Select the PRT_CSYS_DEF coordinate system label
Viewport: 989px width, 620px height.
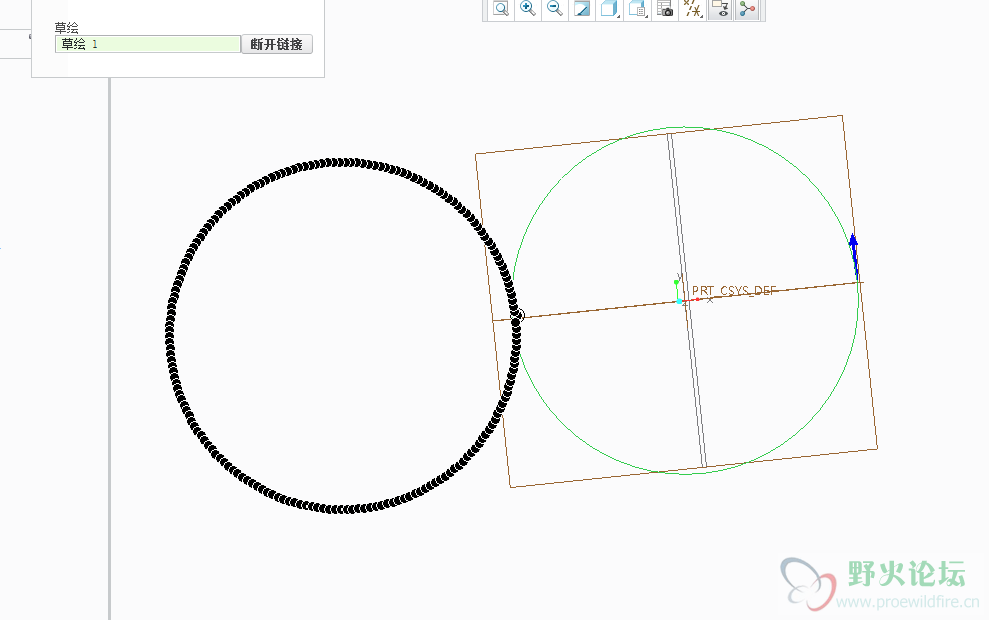pyautogui.click(x=734, y=291)
